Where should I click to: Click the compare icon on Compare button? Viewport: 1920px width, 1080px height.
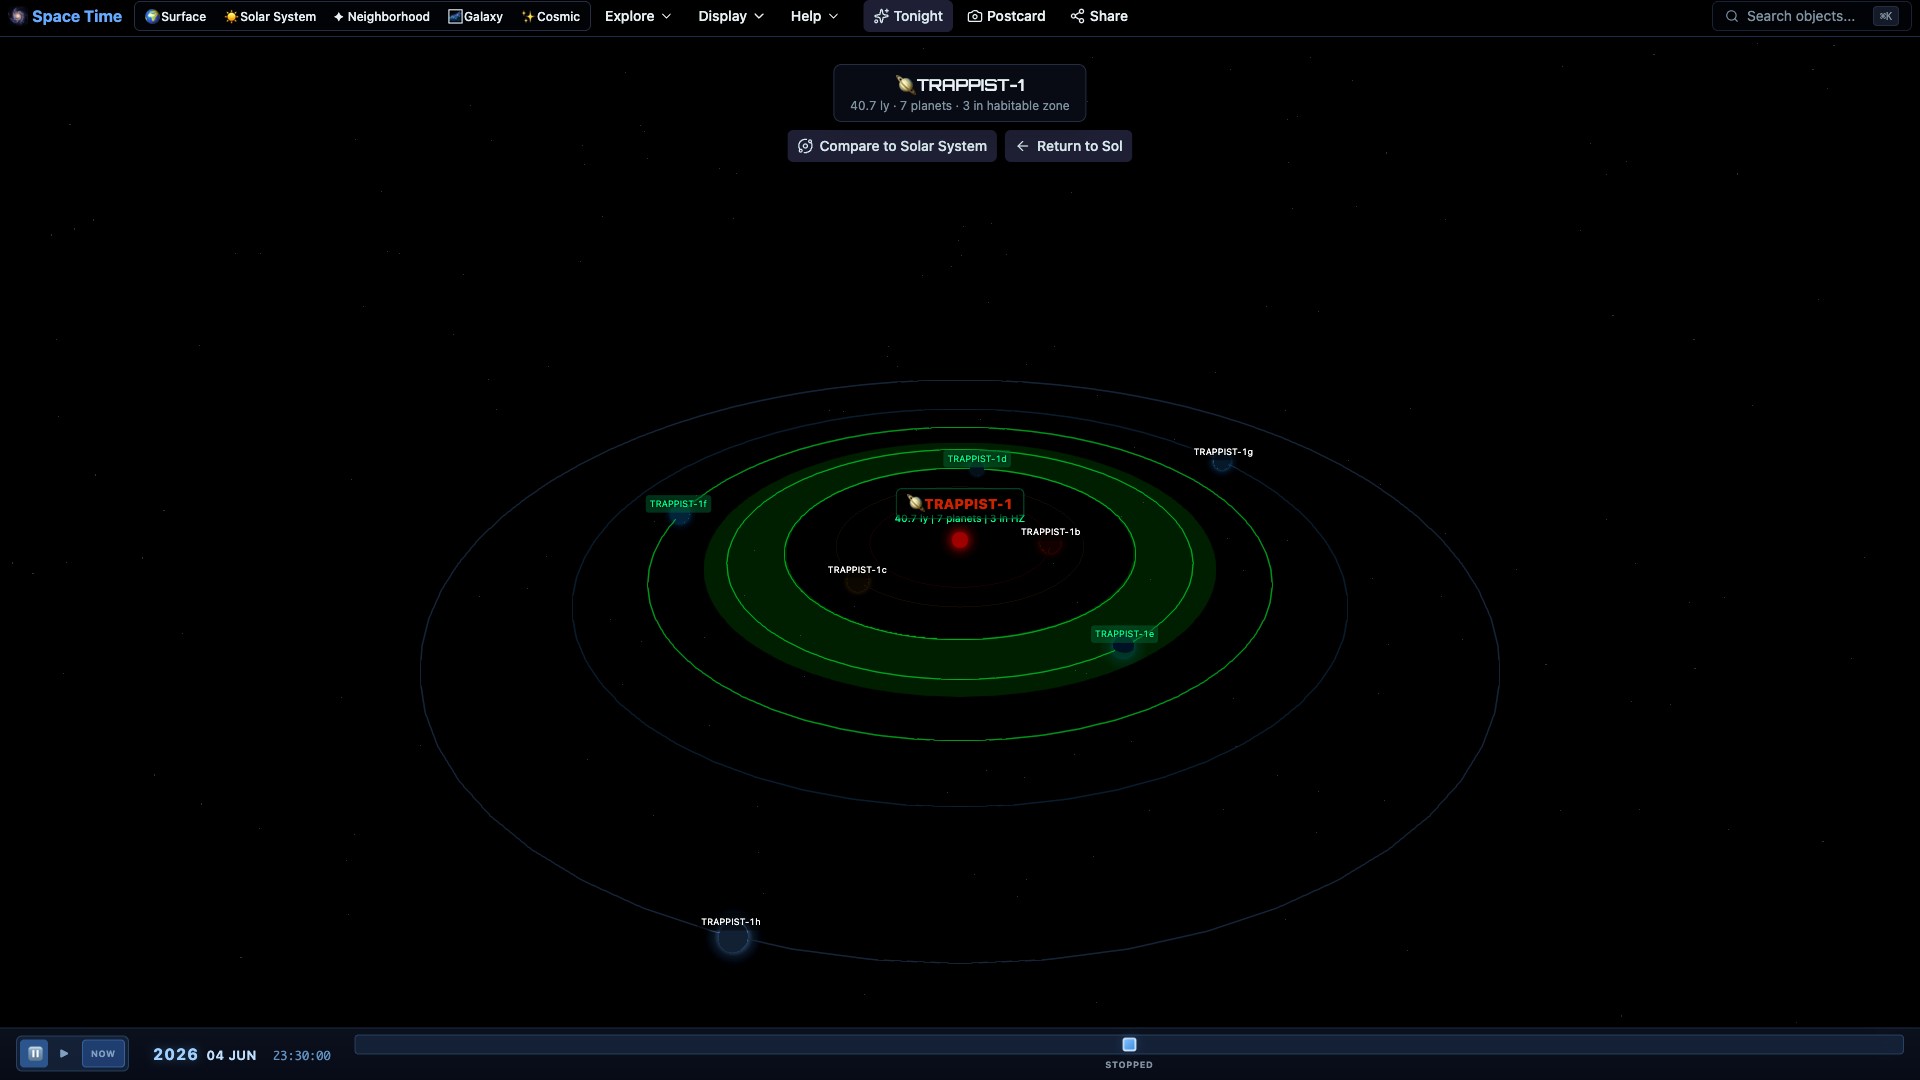(x=805, y=146)
